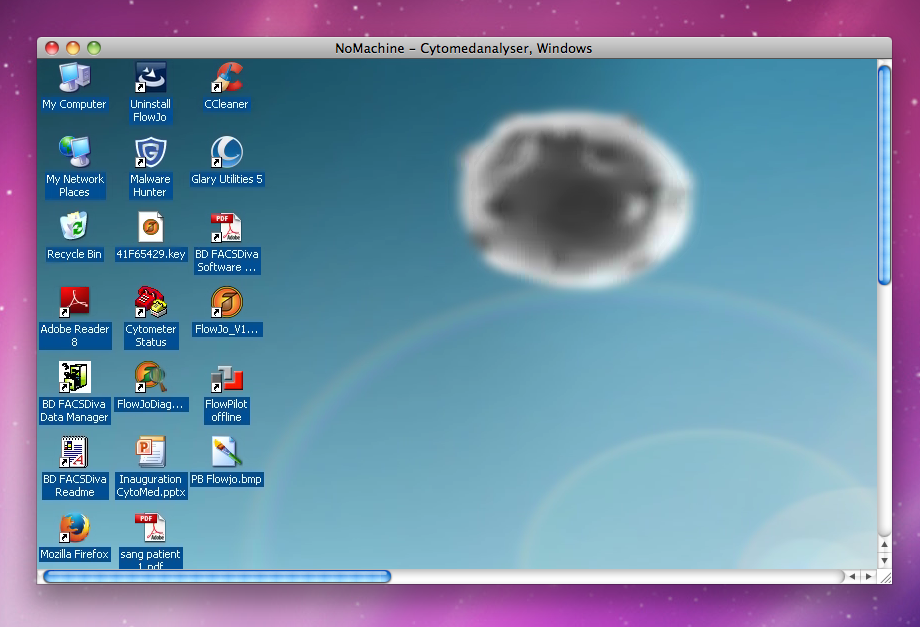Image resolution: width=920 pixels, height=627 pixels.
Task: Click the "Inauguration CytoMed.pptx" label text
Action: coord(151,486)
